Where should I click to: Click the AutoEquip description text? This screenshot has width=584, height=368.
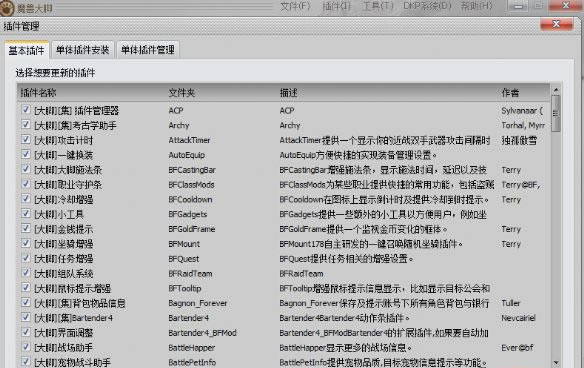(x=358, y=155)
